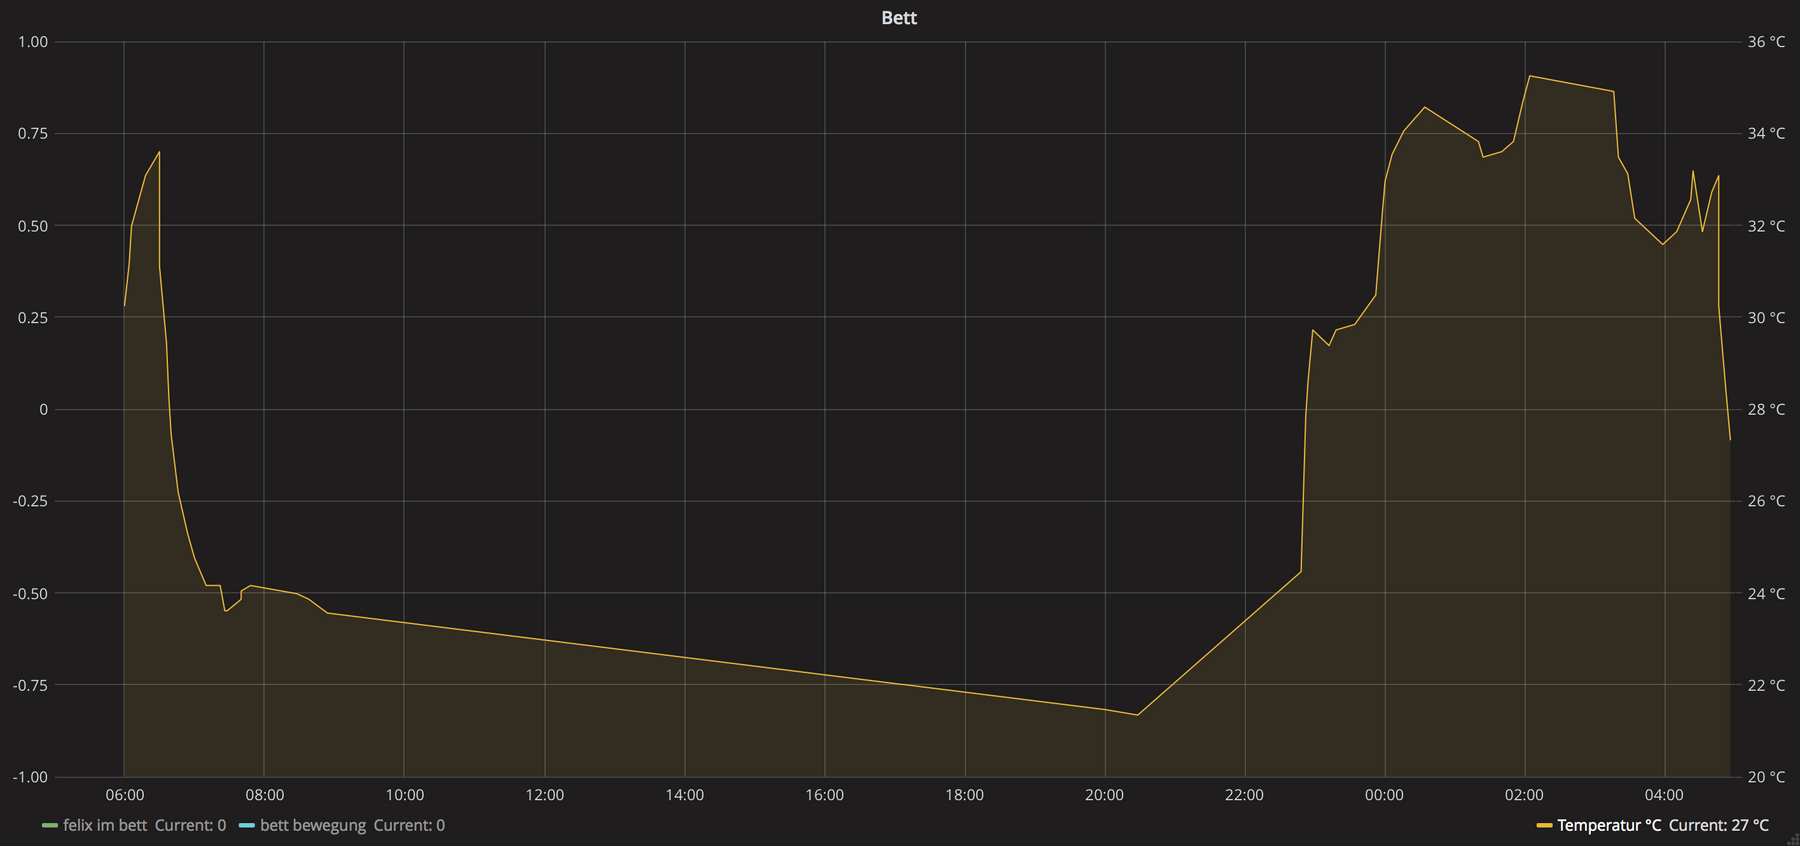Toggle the Temperatur °C legend series

coord(1608,825)
